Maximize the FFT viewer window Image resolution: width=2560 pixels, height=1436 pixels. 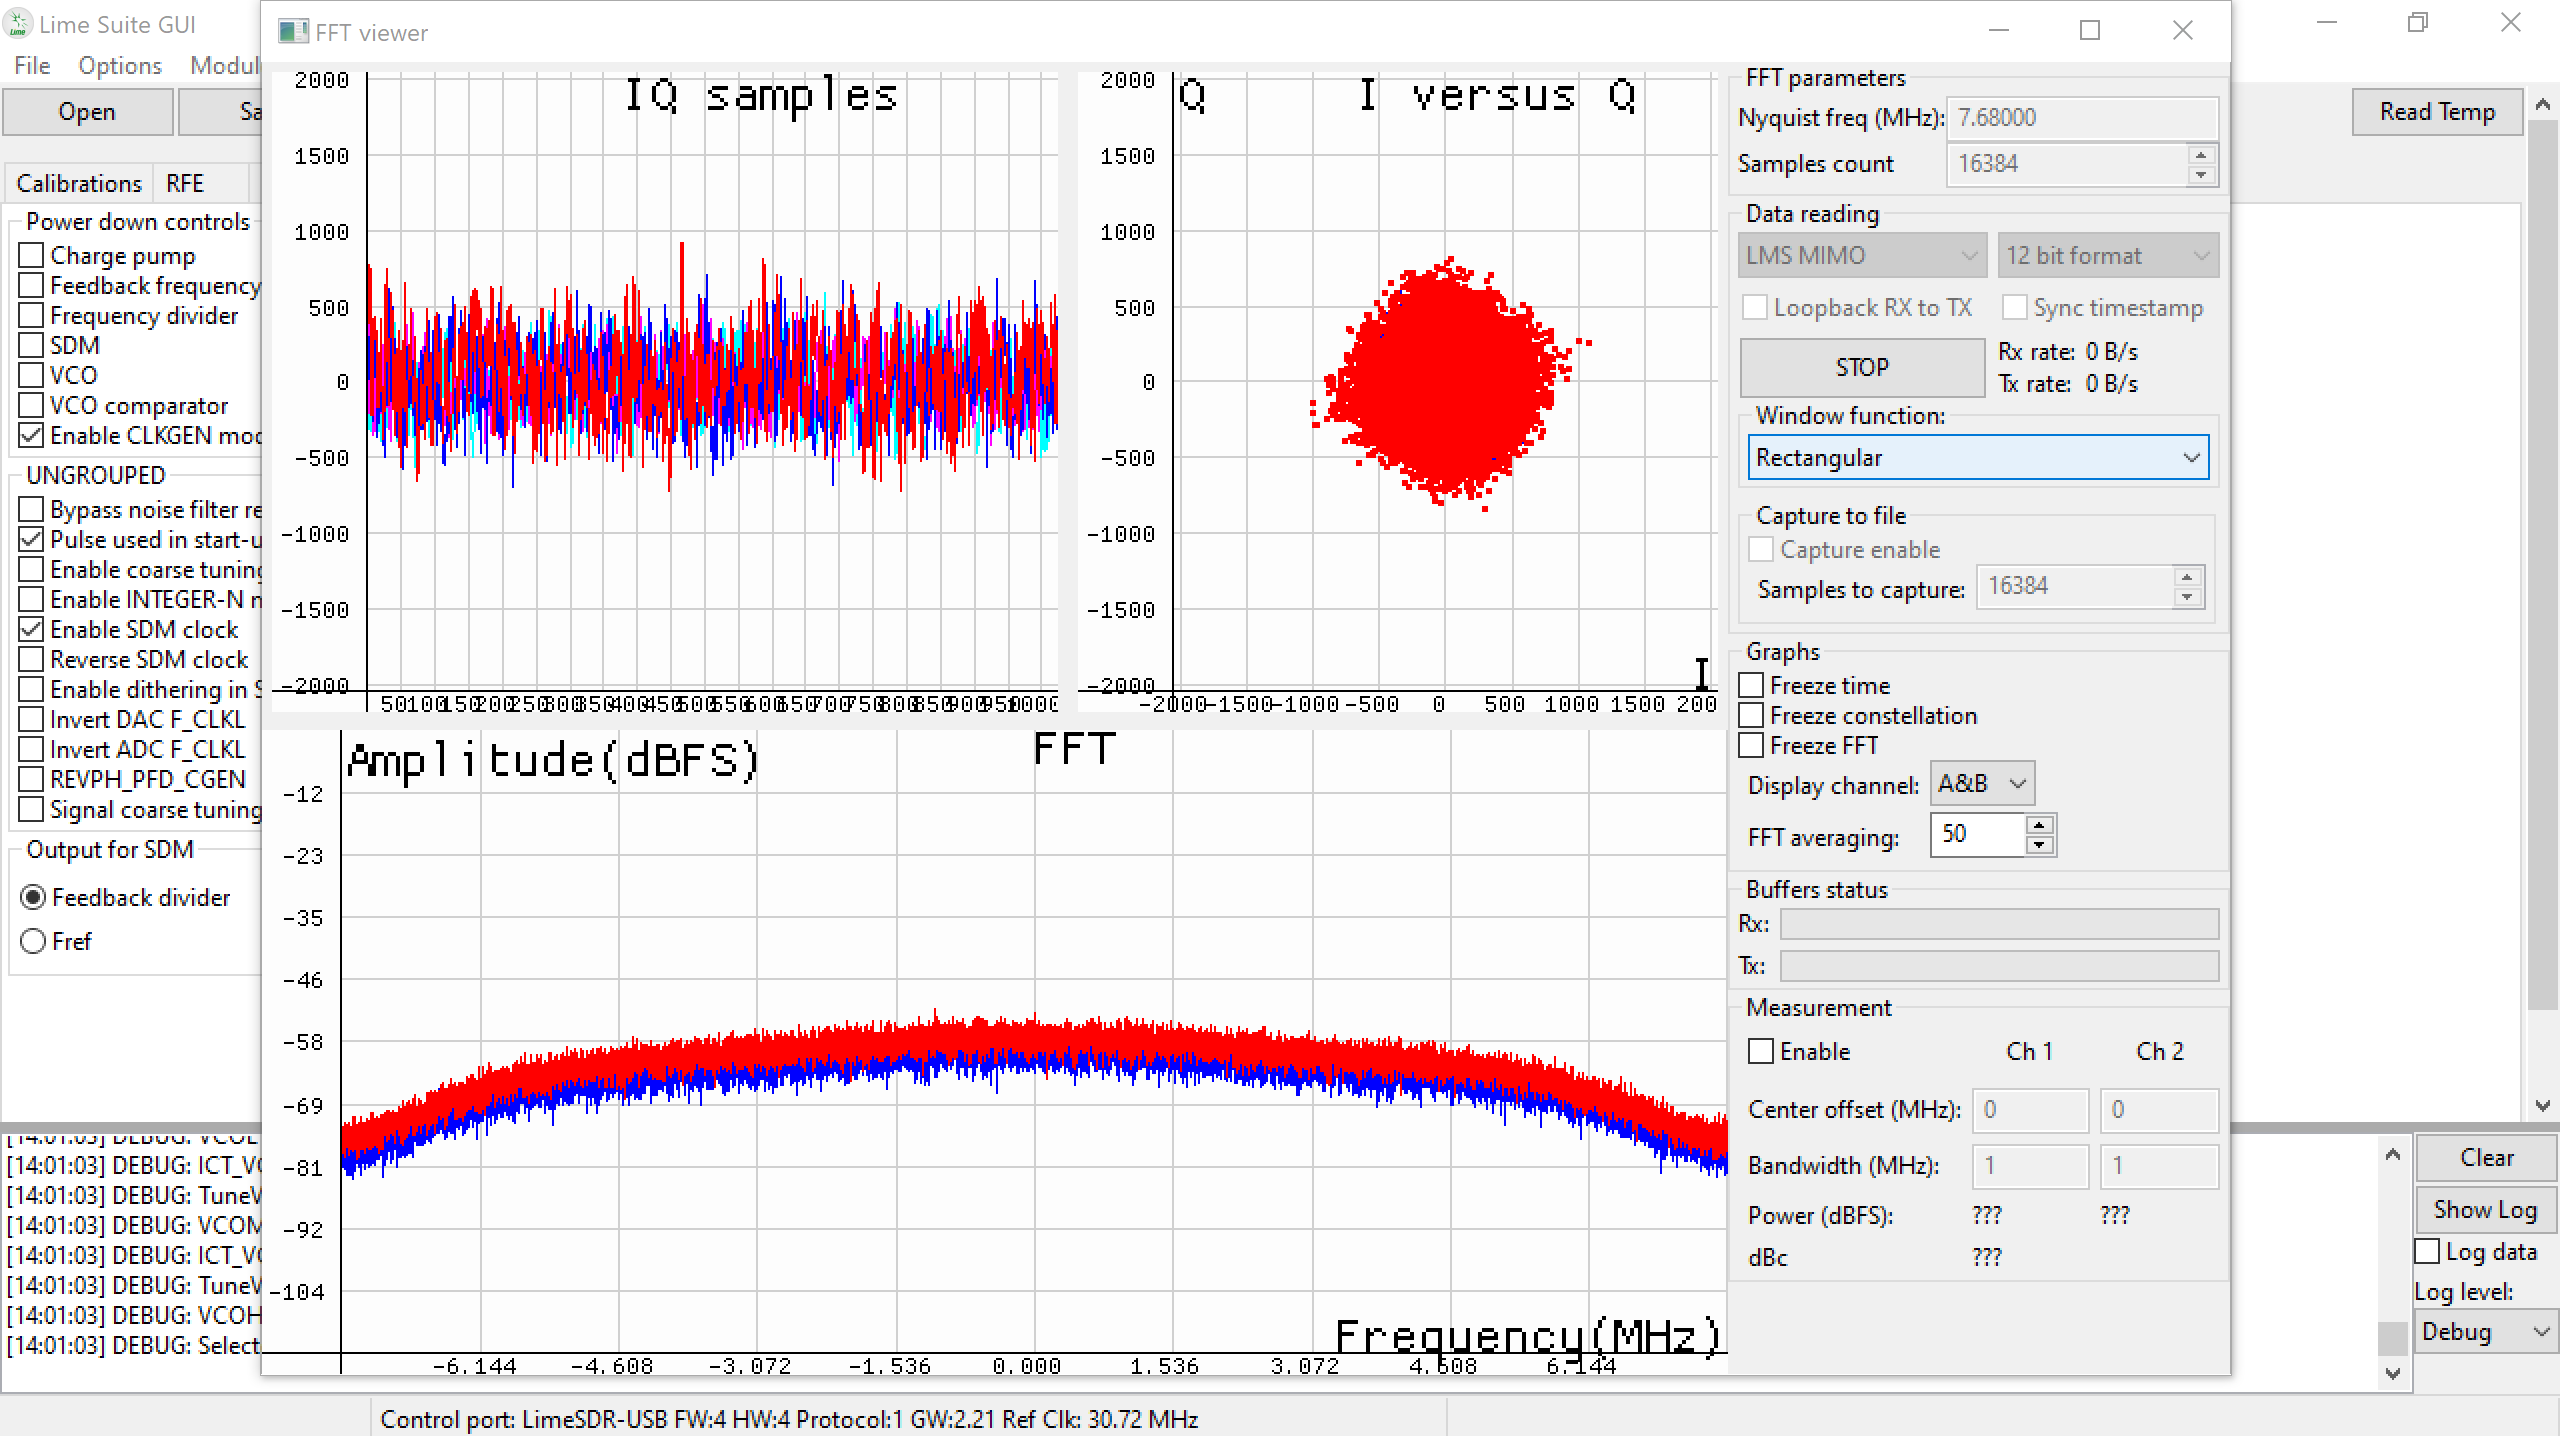[2089, 31]
